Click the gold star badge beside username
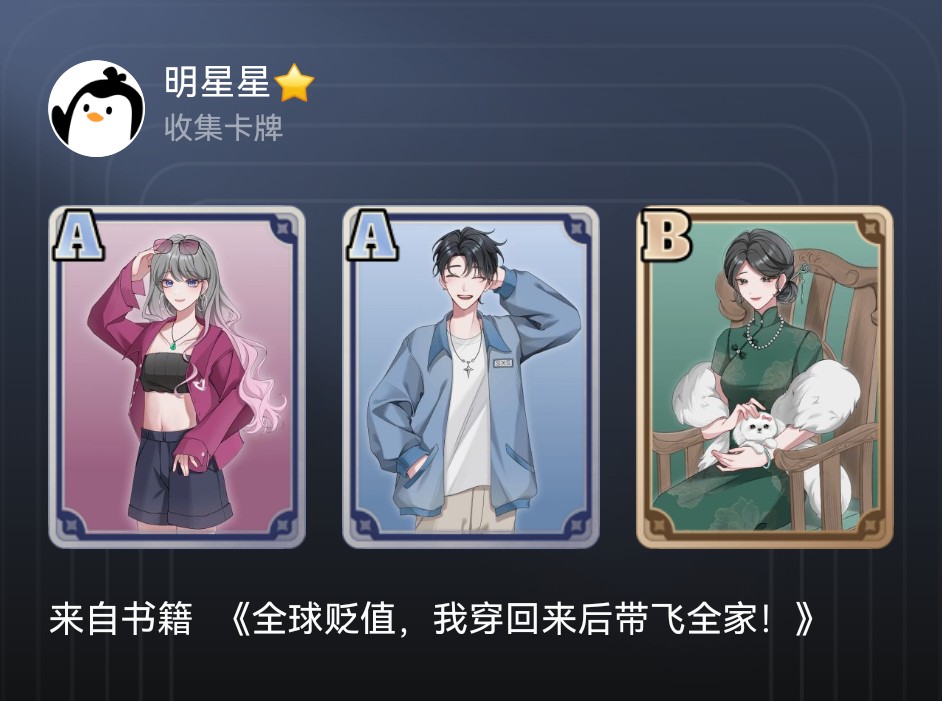This screenshot has height=701, width=942. (294, 83)
